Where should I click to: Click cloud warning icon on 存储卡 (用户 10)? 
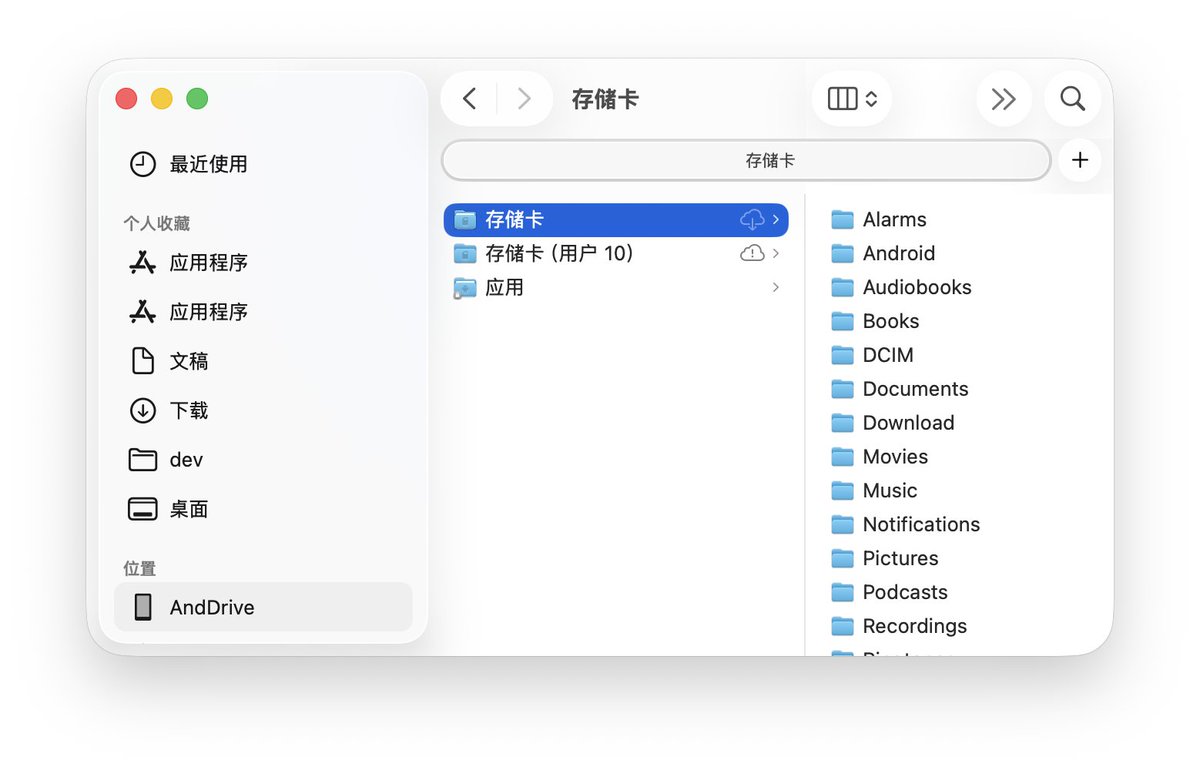(x=752, y=253)
